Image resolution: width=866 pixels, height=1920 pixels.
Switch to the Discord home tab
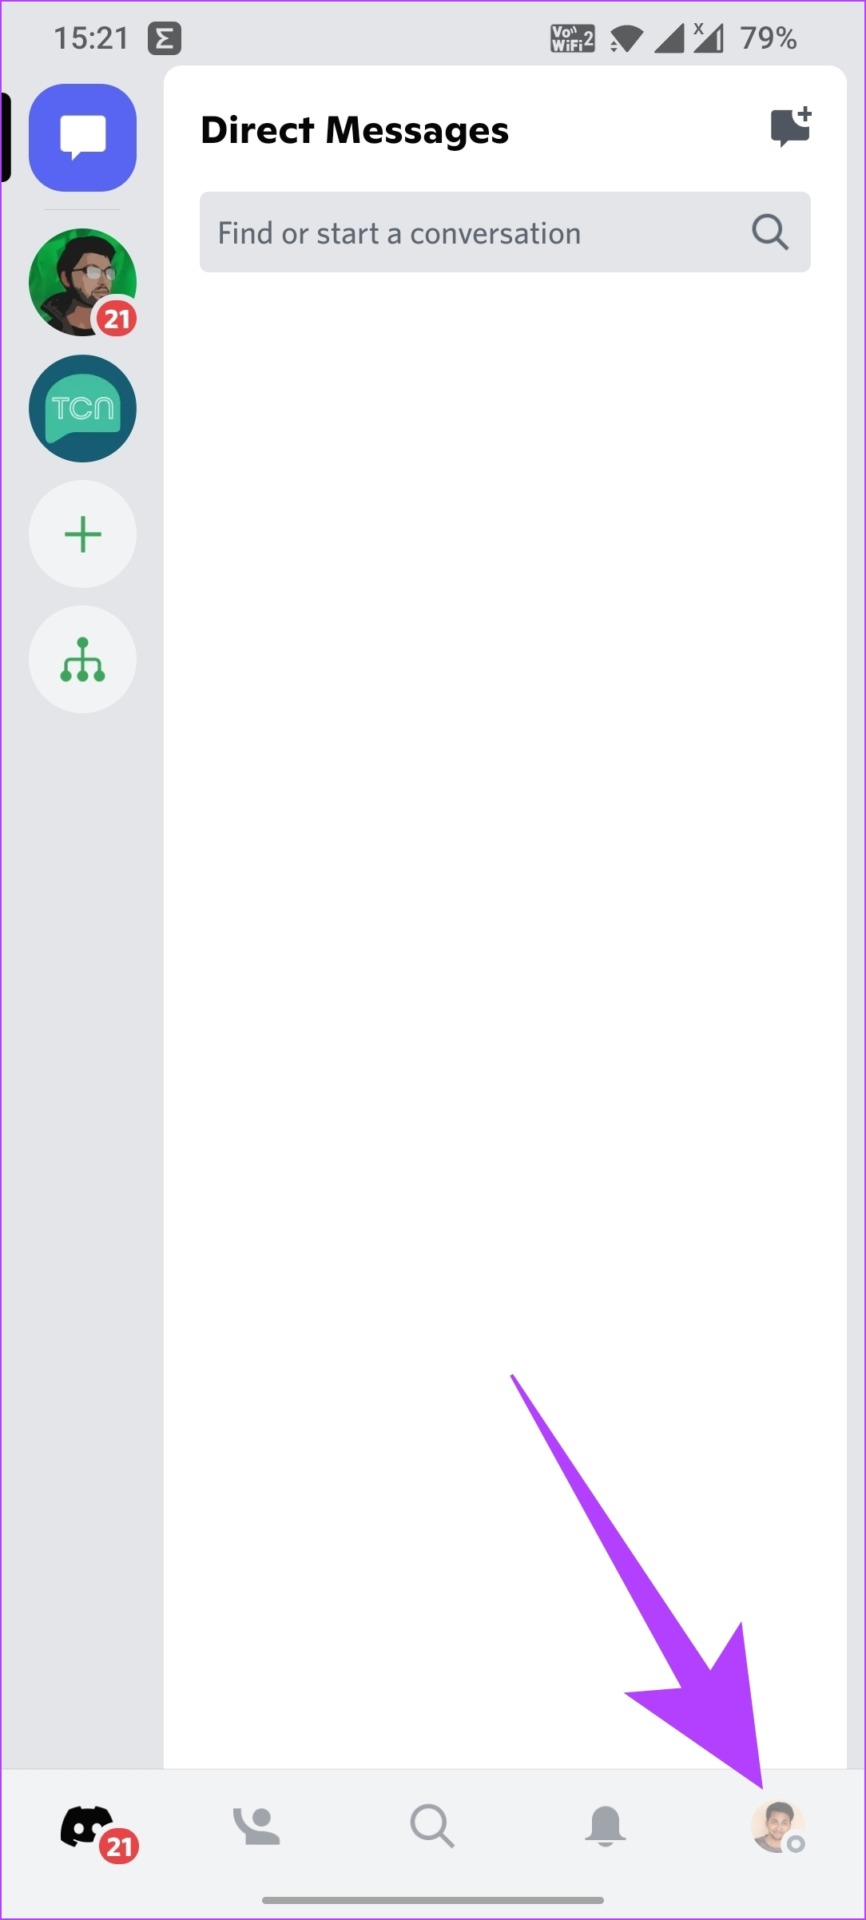click(x=88, y=1827)
